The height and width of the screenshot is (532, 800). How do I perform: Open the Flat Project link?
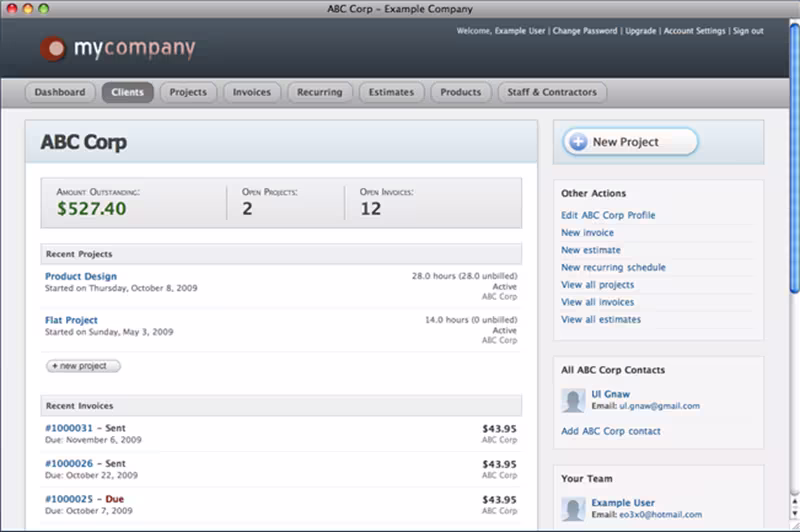(x=71, y=320)
